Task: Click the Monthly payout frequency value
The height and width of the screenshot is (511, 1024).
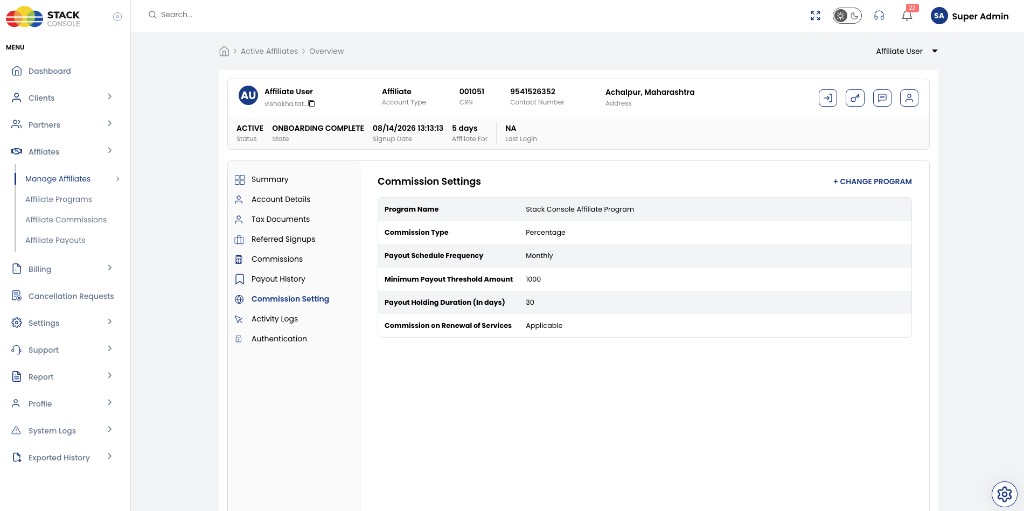Action: coord(539,256)
